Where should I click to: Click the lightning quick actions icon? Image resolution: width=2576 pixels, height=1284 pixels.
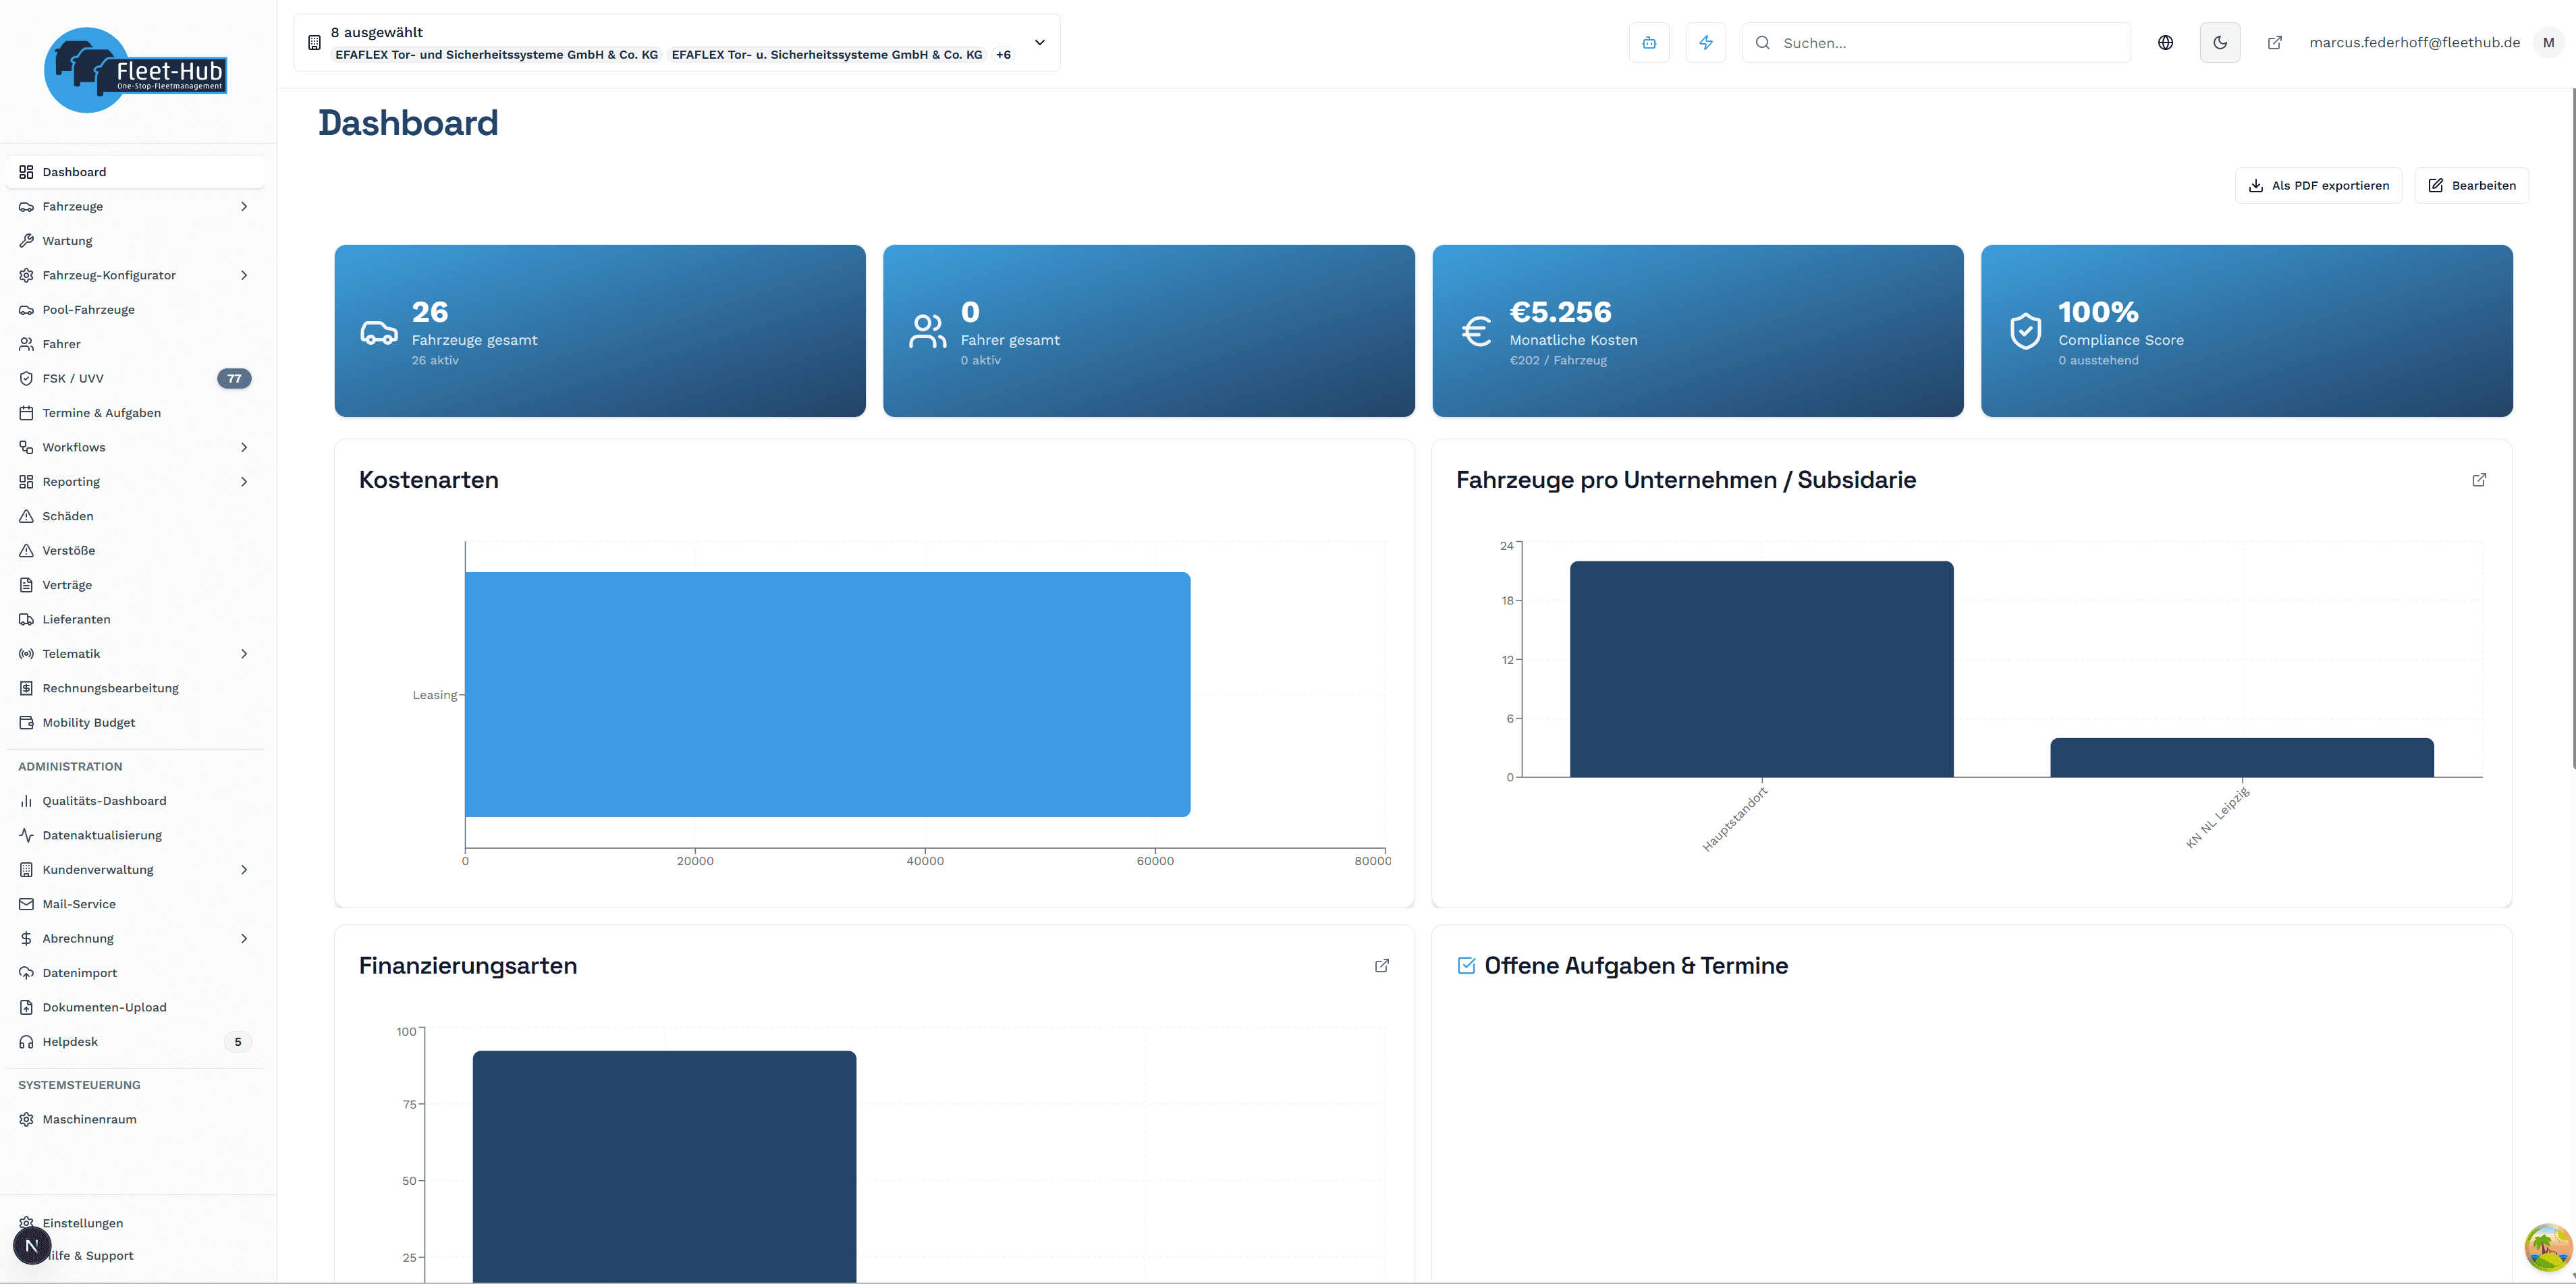point(1707,42)
